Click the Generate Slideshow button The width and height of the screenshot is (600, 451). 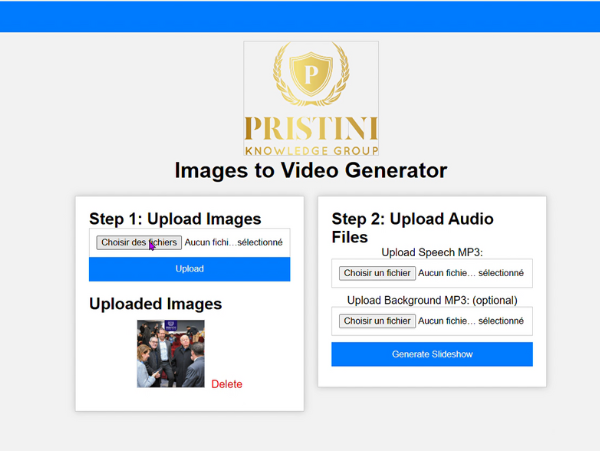tap(432, 354)
